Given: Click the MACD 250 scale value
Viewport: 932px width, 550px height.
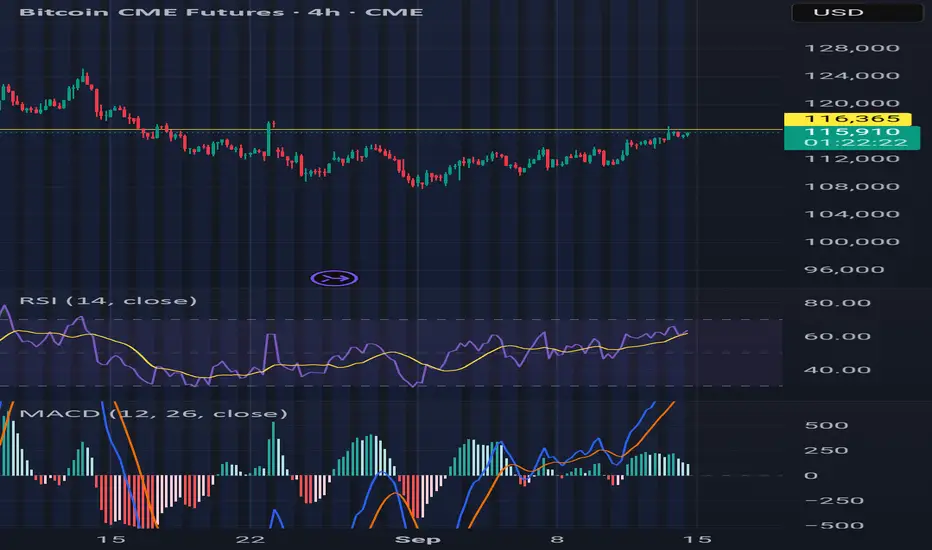Looking at the screenshot, I should [826, 451].
